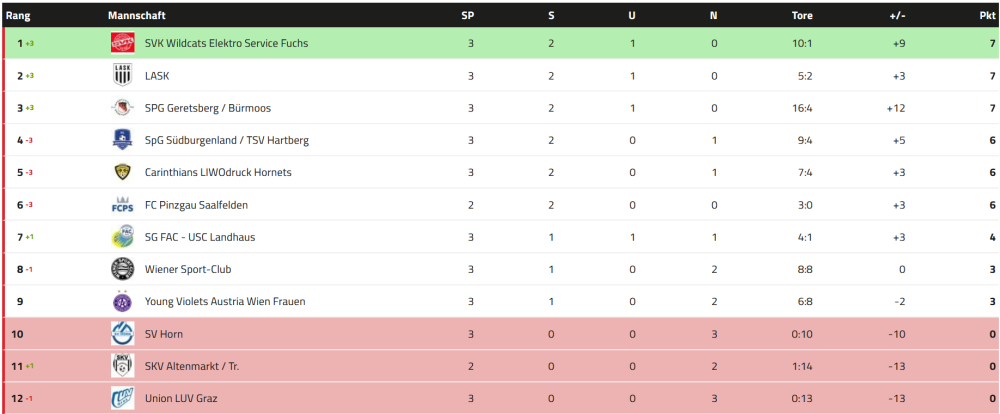Open Young Violets Austria Wien Frauen link
The height and width of the screenshot is (414, 1000).
tap(225, 302)
